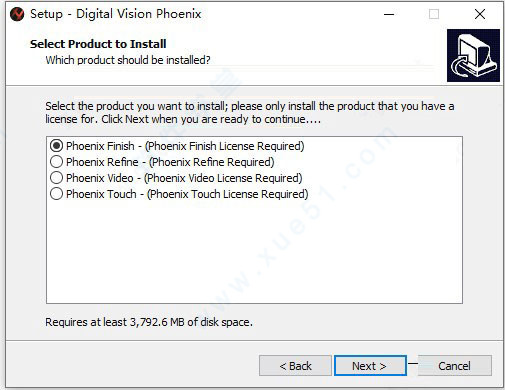
Task: Cancel the Phoenix setup
Action: [455, 366]
